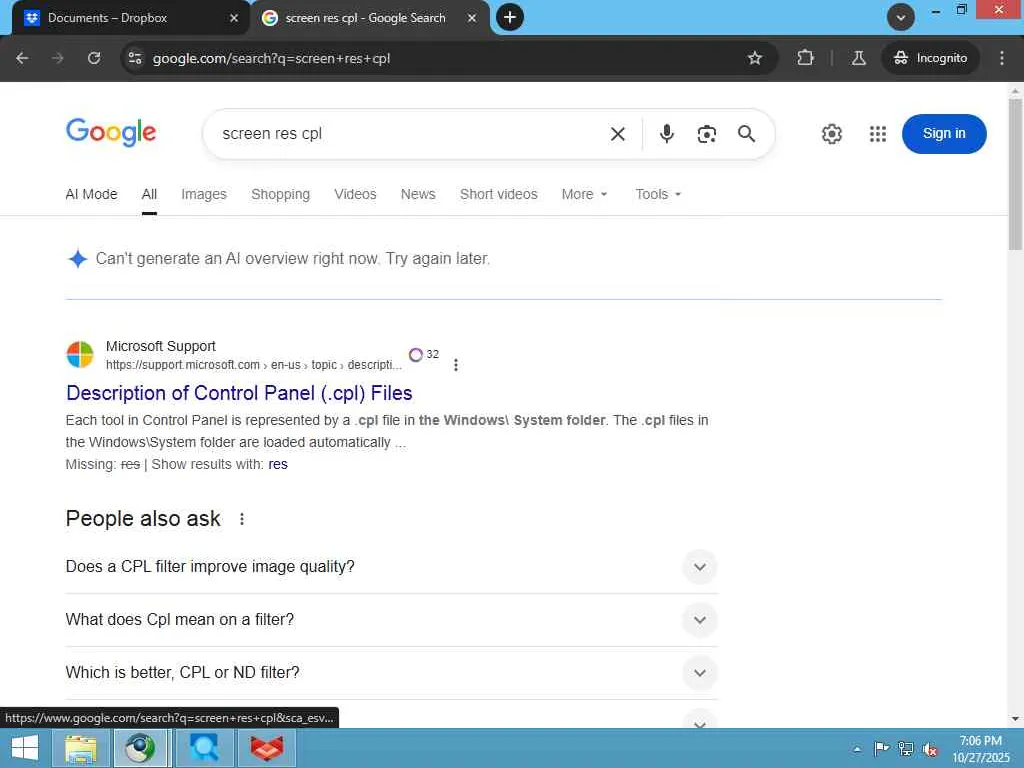The image size is (1024, 768).
Task: Click the Incognito indicator button
Action: tap(931, 58)
